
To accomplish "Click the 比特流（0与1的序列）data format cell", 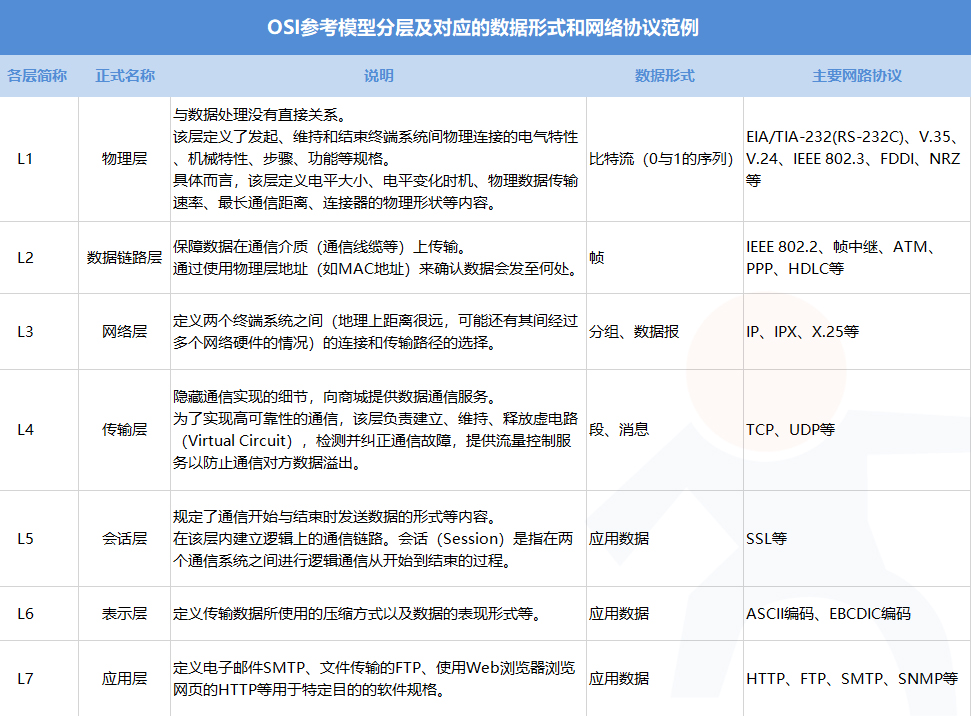I will [x=664, y=157].
